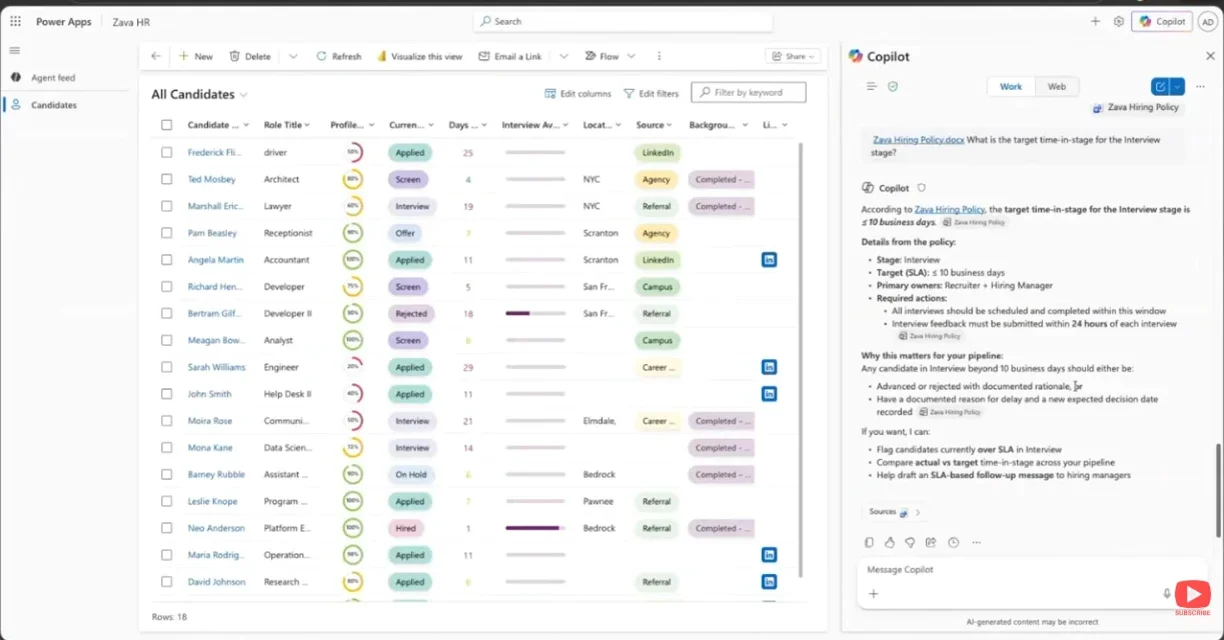Toggle the left navigation hamburger menu
The width and height of the screenshot is (1224, 640).
tap(15, 50)
